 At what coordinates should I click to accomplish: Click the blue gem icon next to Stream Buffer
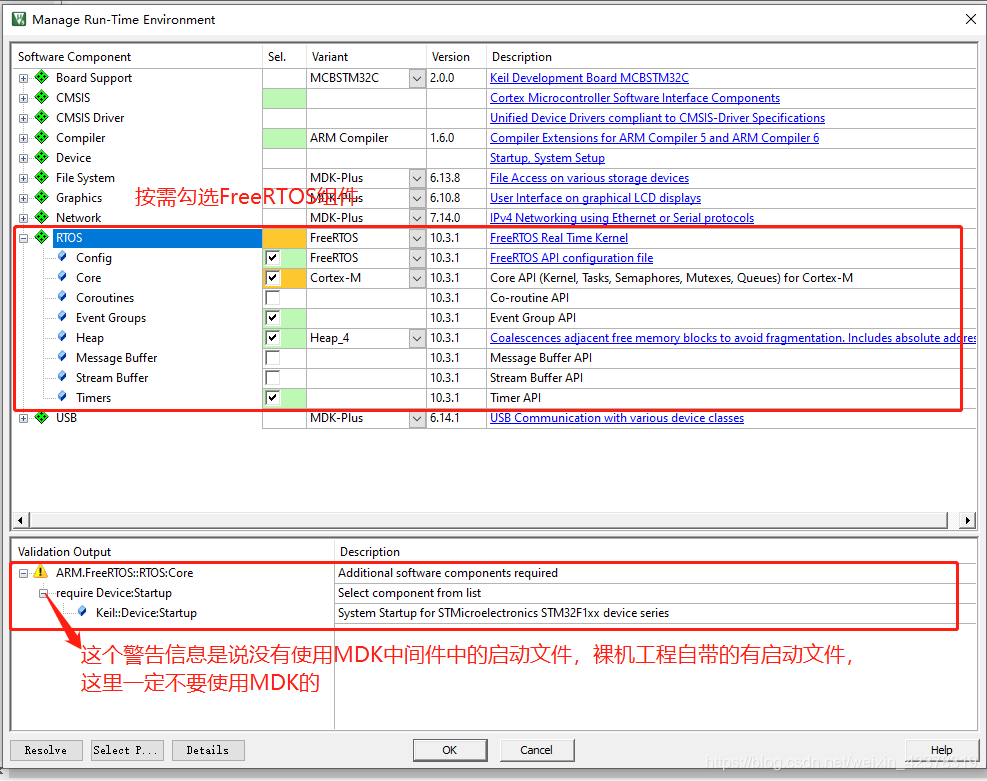click(62, 377)
